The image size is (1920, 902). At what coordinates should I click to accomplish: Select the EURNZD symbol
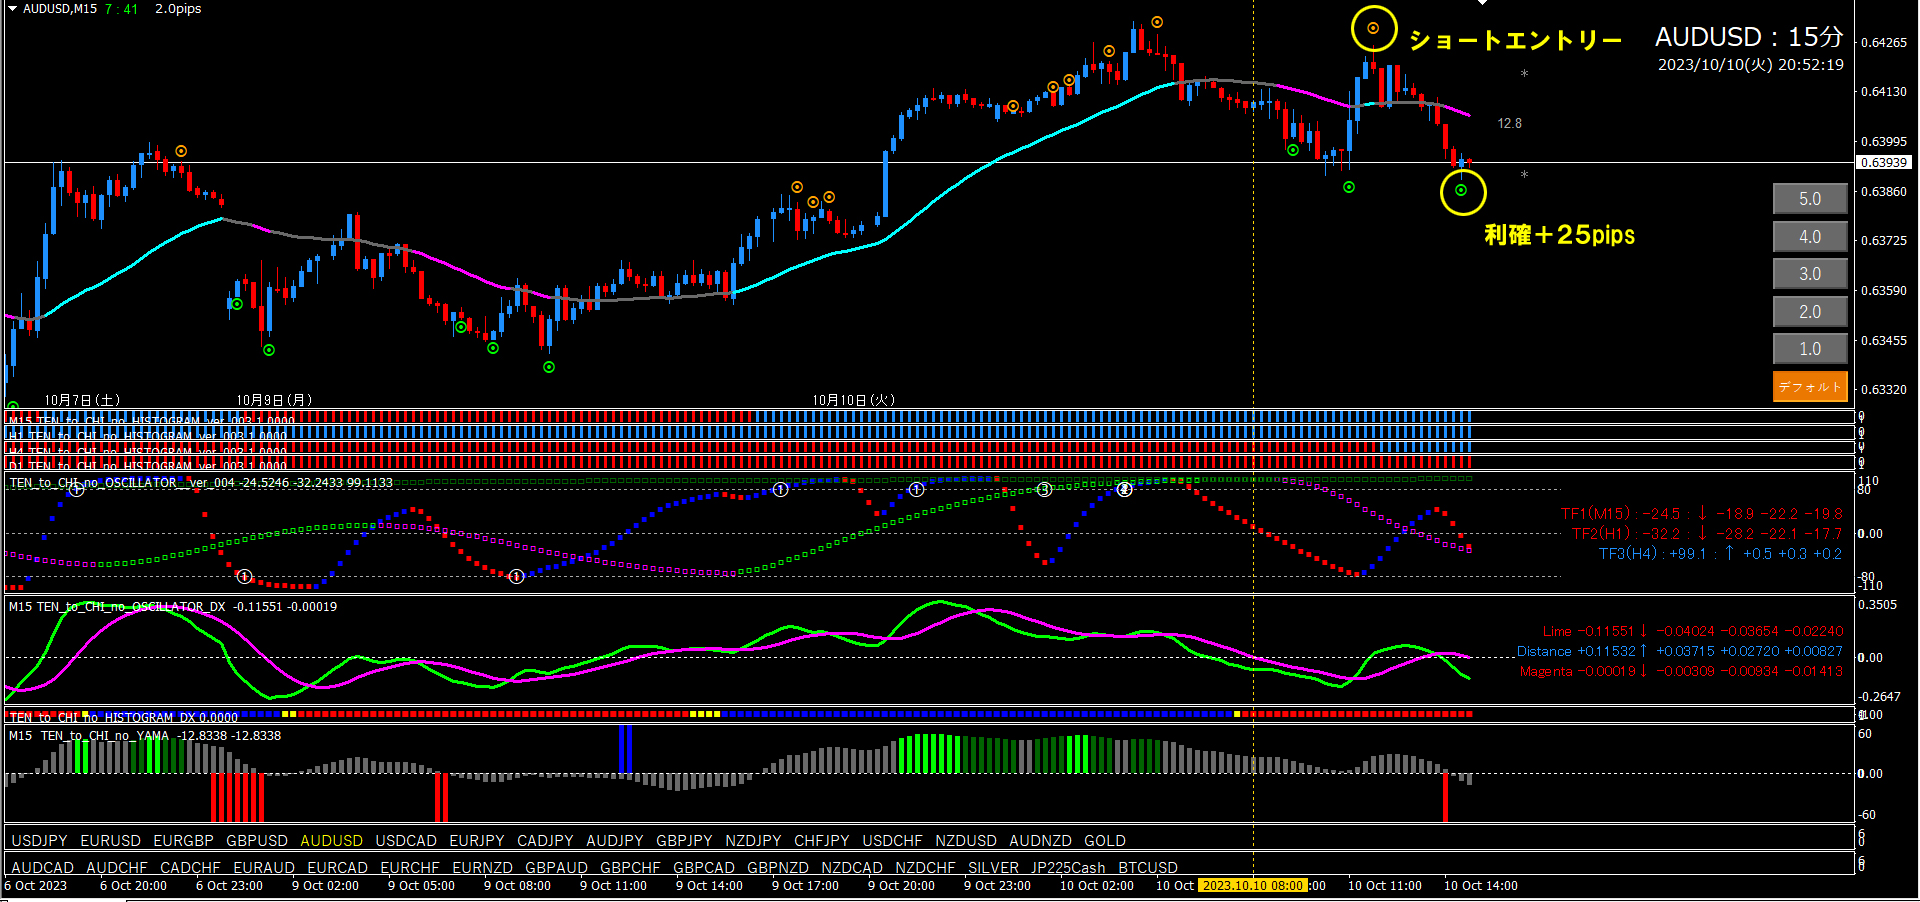pyautogui.click(x=482, y=868)
